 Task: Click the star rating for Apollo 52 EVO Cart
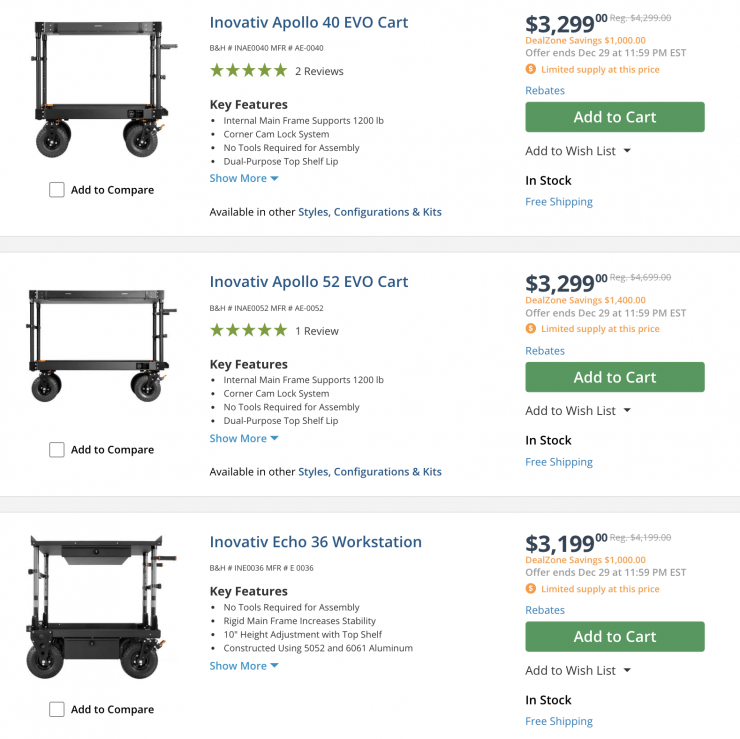(248, 331)
